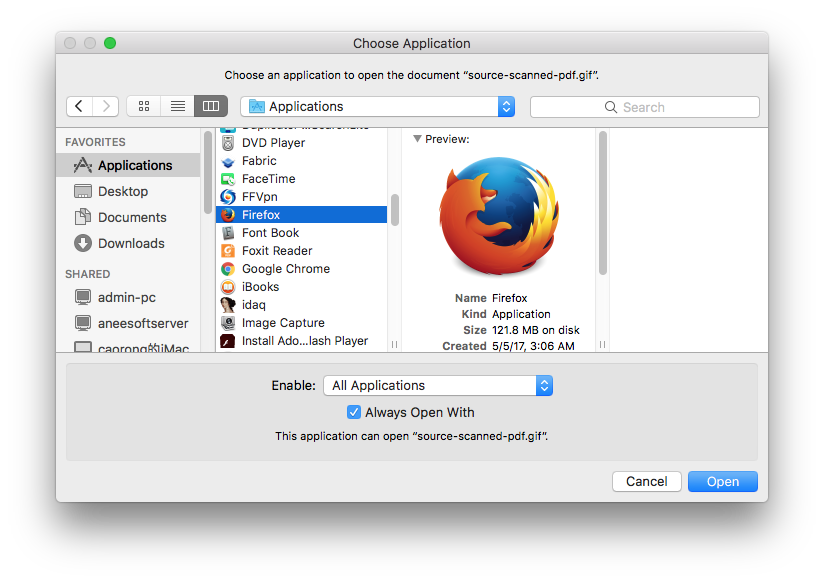The image size is (824, 582).
Task: Select the "Image Capture" name text
Action: coord(283,323)
